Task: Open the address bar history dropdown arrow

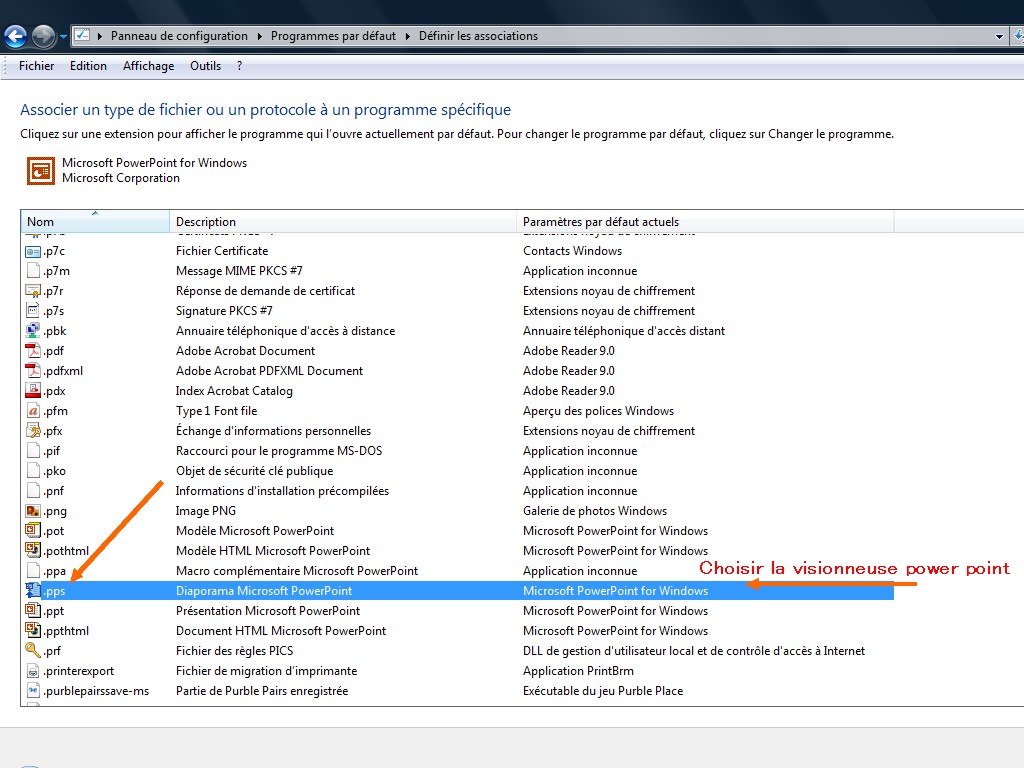Action: [999, 37]
